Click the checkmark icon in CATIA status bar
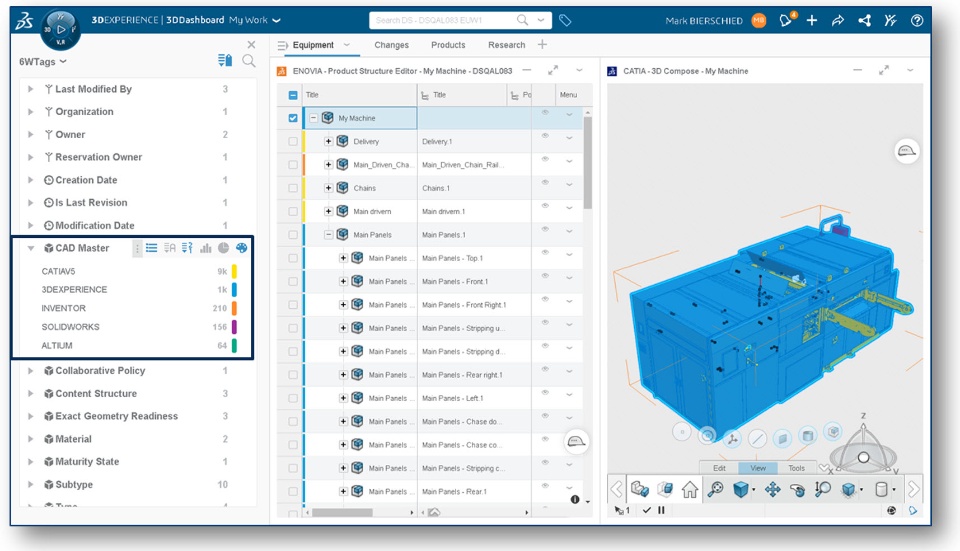Image resolution: width=960 pixels, height=551 pixels. (x=647, y=510)
